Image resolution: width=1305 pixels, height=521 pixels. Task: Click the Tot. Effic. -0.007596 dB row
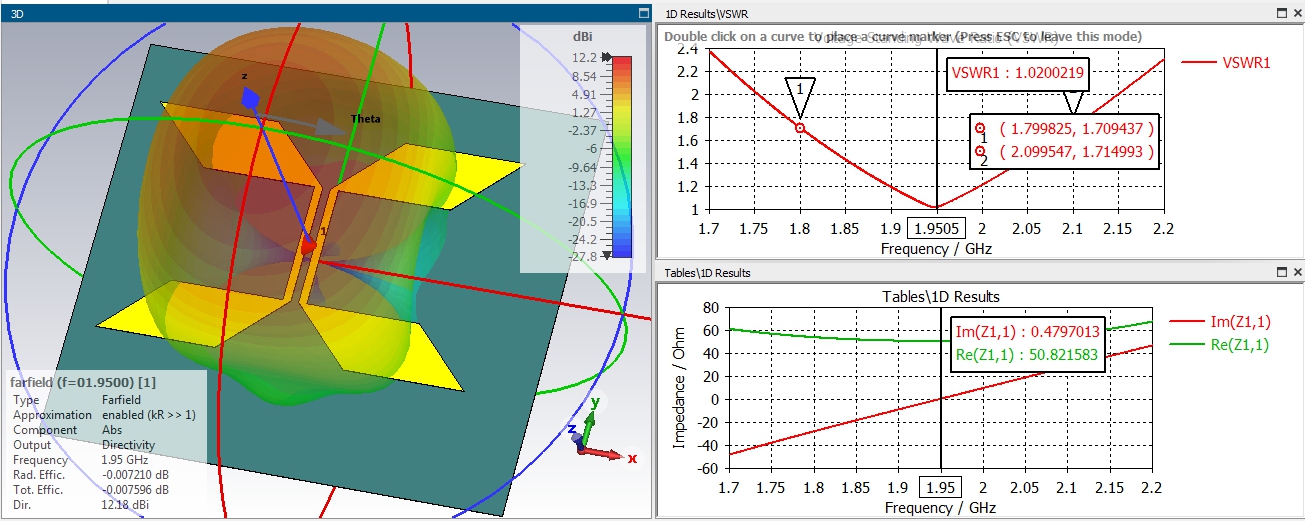(90, 490)
